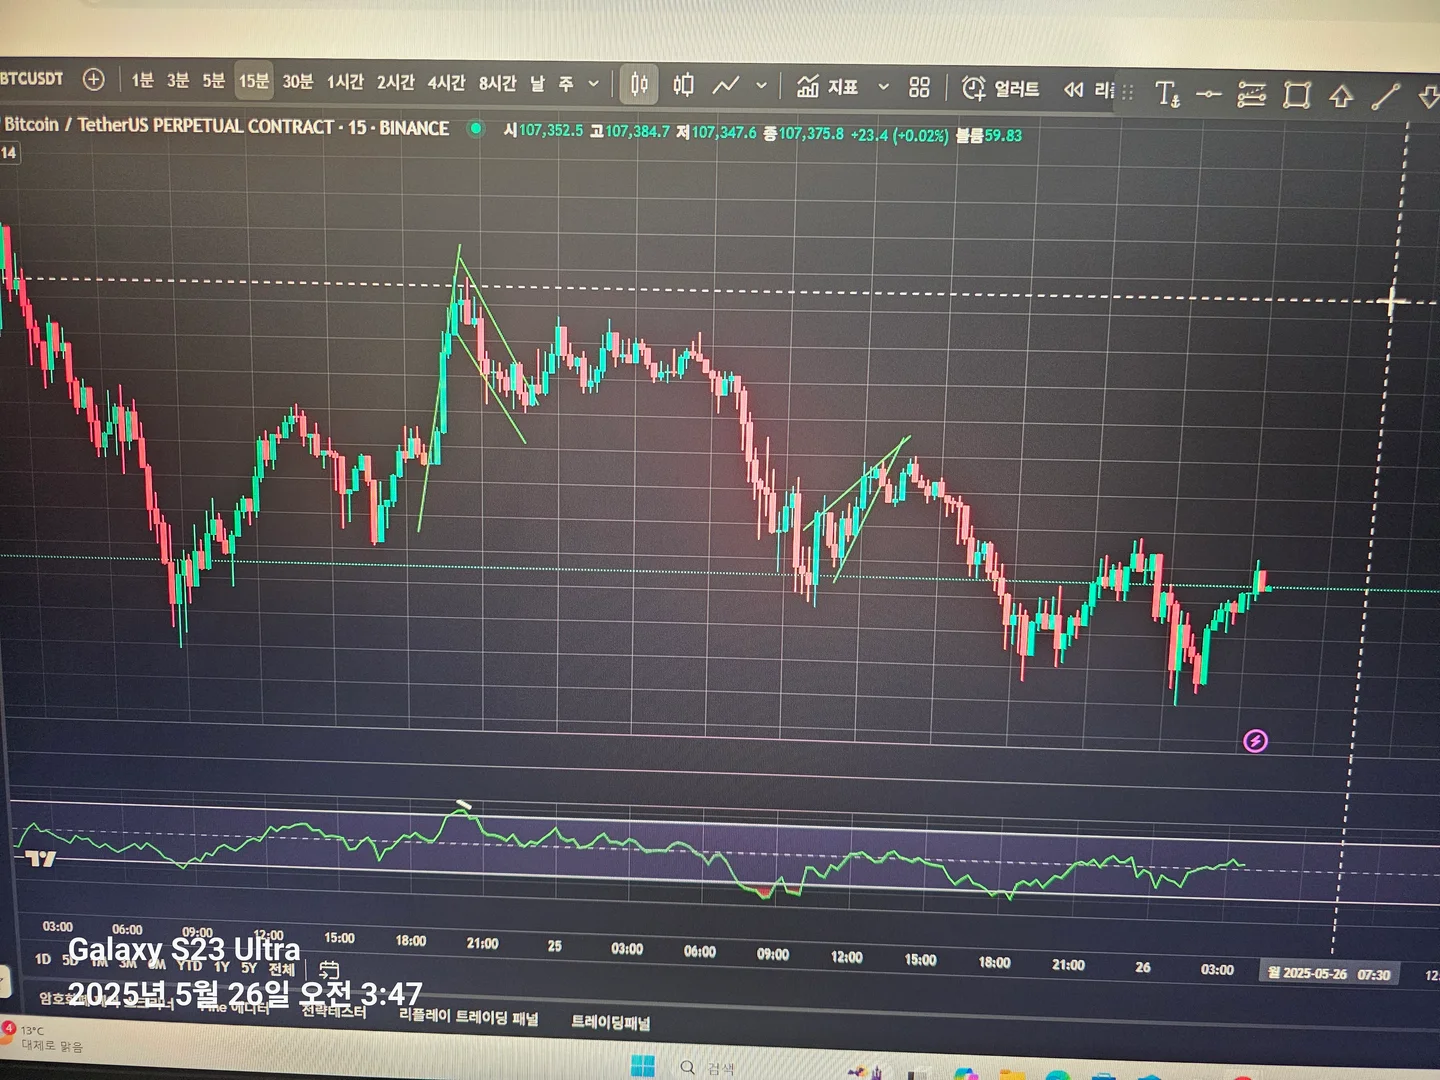Screen dimensions: 1440x1080
Task: Open the BTCUSDT symbol search
Action: (x=32, y=78)
